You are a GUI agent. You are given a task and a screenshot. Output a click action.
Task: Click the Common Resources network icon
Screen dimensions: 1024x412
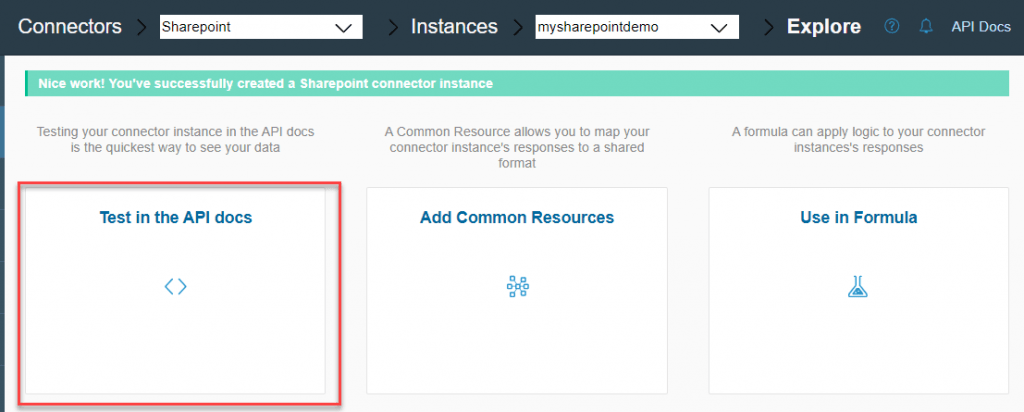[517, 286]
